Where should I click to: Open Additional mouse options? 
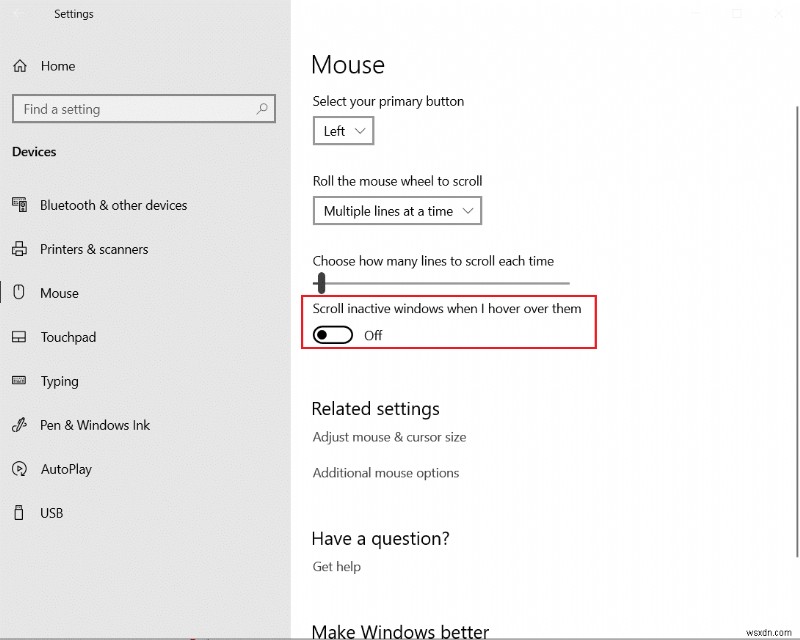tap(386, 472)
